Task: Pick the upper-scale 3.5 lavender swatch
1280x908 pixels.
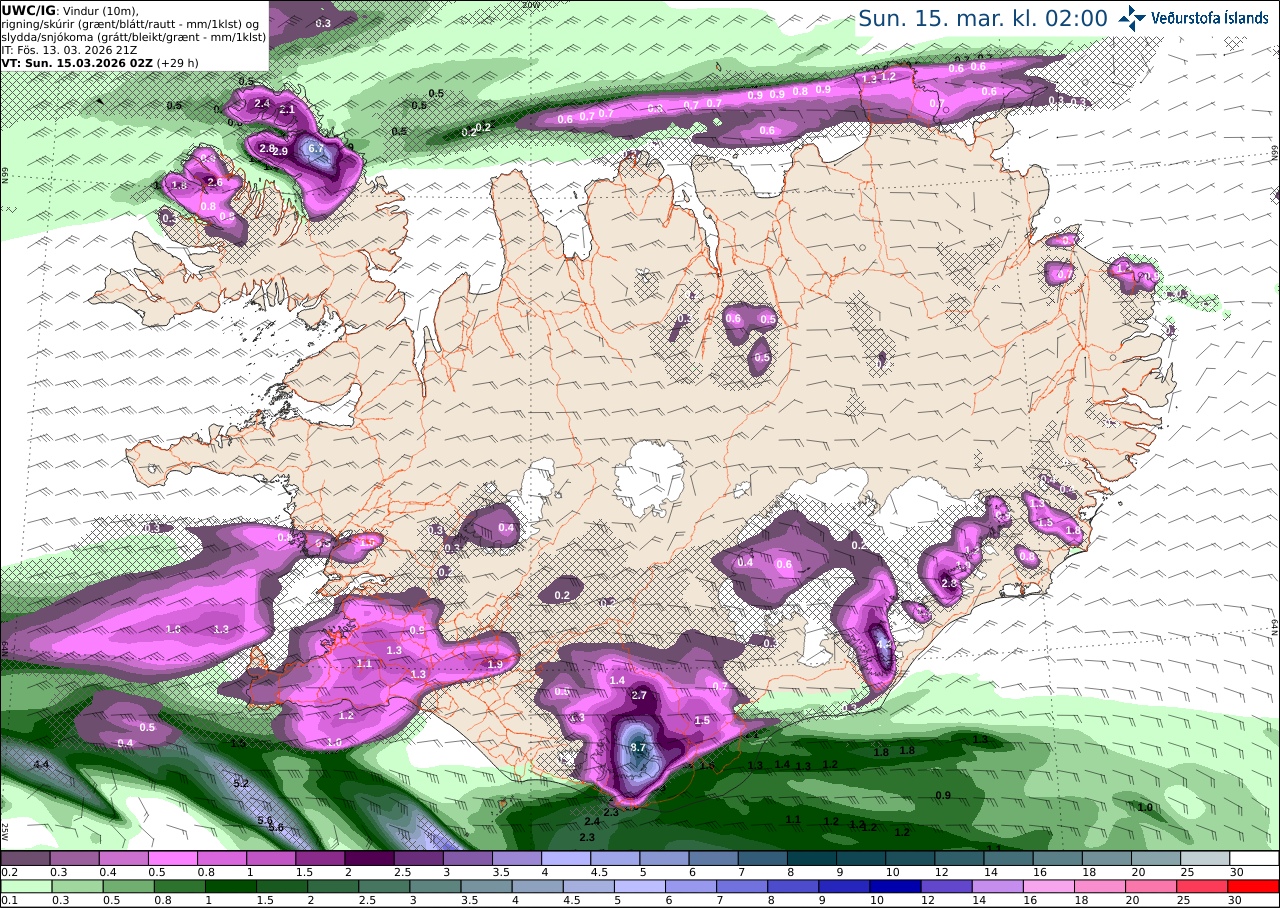Action: click(517, 858)
